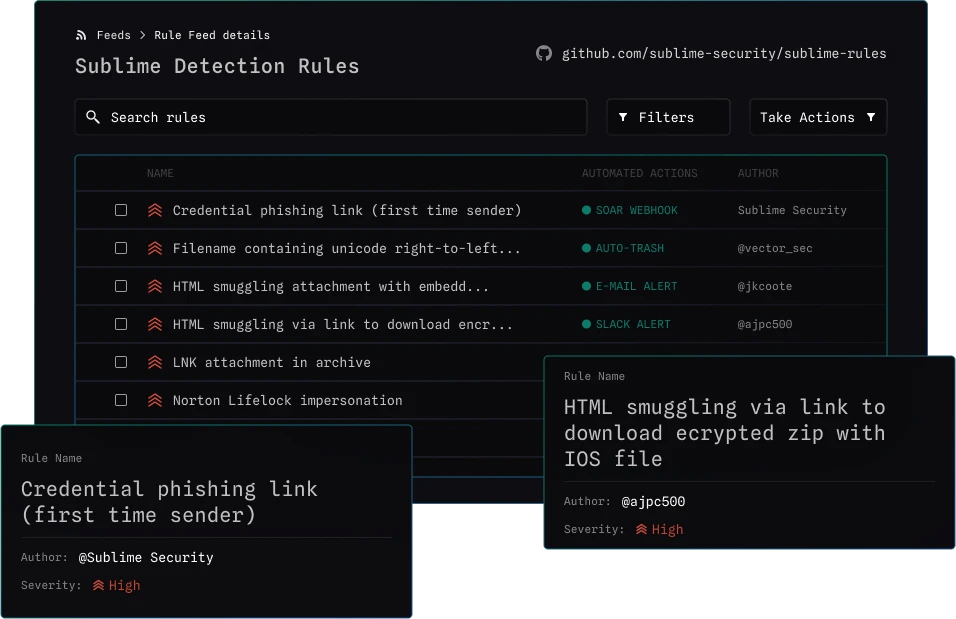Click author @ajpc500 in the table
The width and height of the screenshot is (956, 619).
click(x=765, y=324)
